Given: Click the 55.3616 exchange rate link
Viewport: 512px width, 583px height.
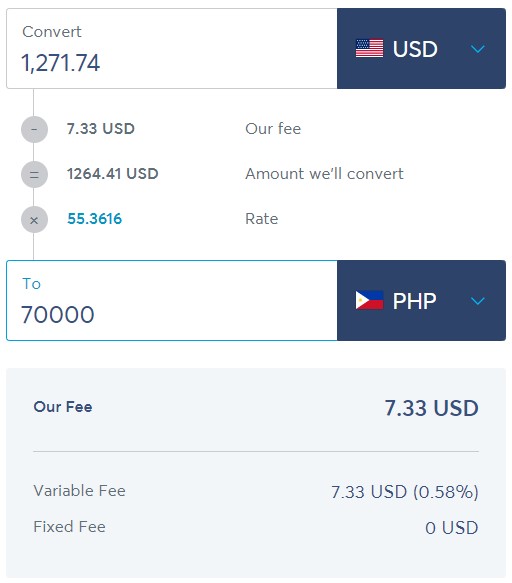Looking at the screenshot, I should pos(94,219).
